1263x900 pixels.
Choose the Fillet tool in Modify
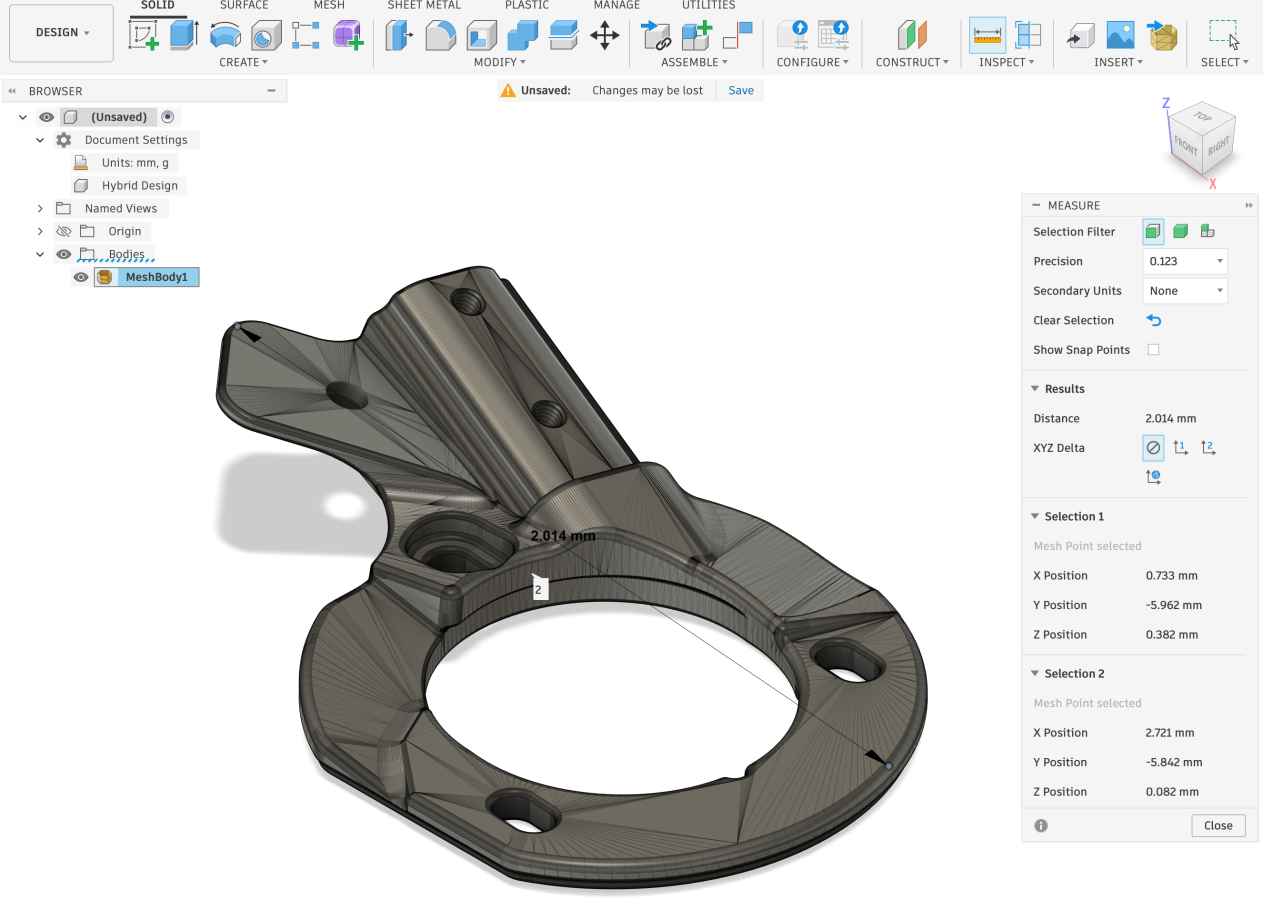[x=440, y=36]
